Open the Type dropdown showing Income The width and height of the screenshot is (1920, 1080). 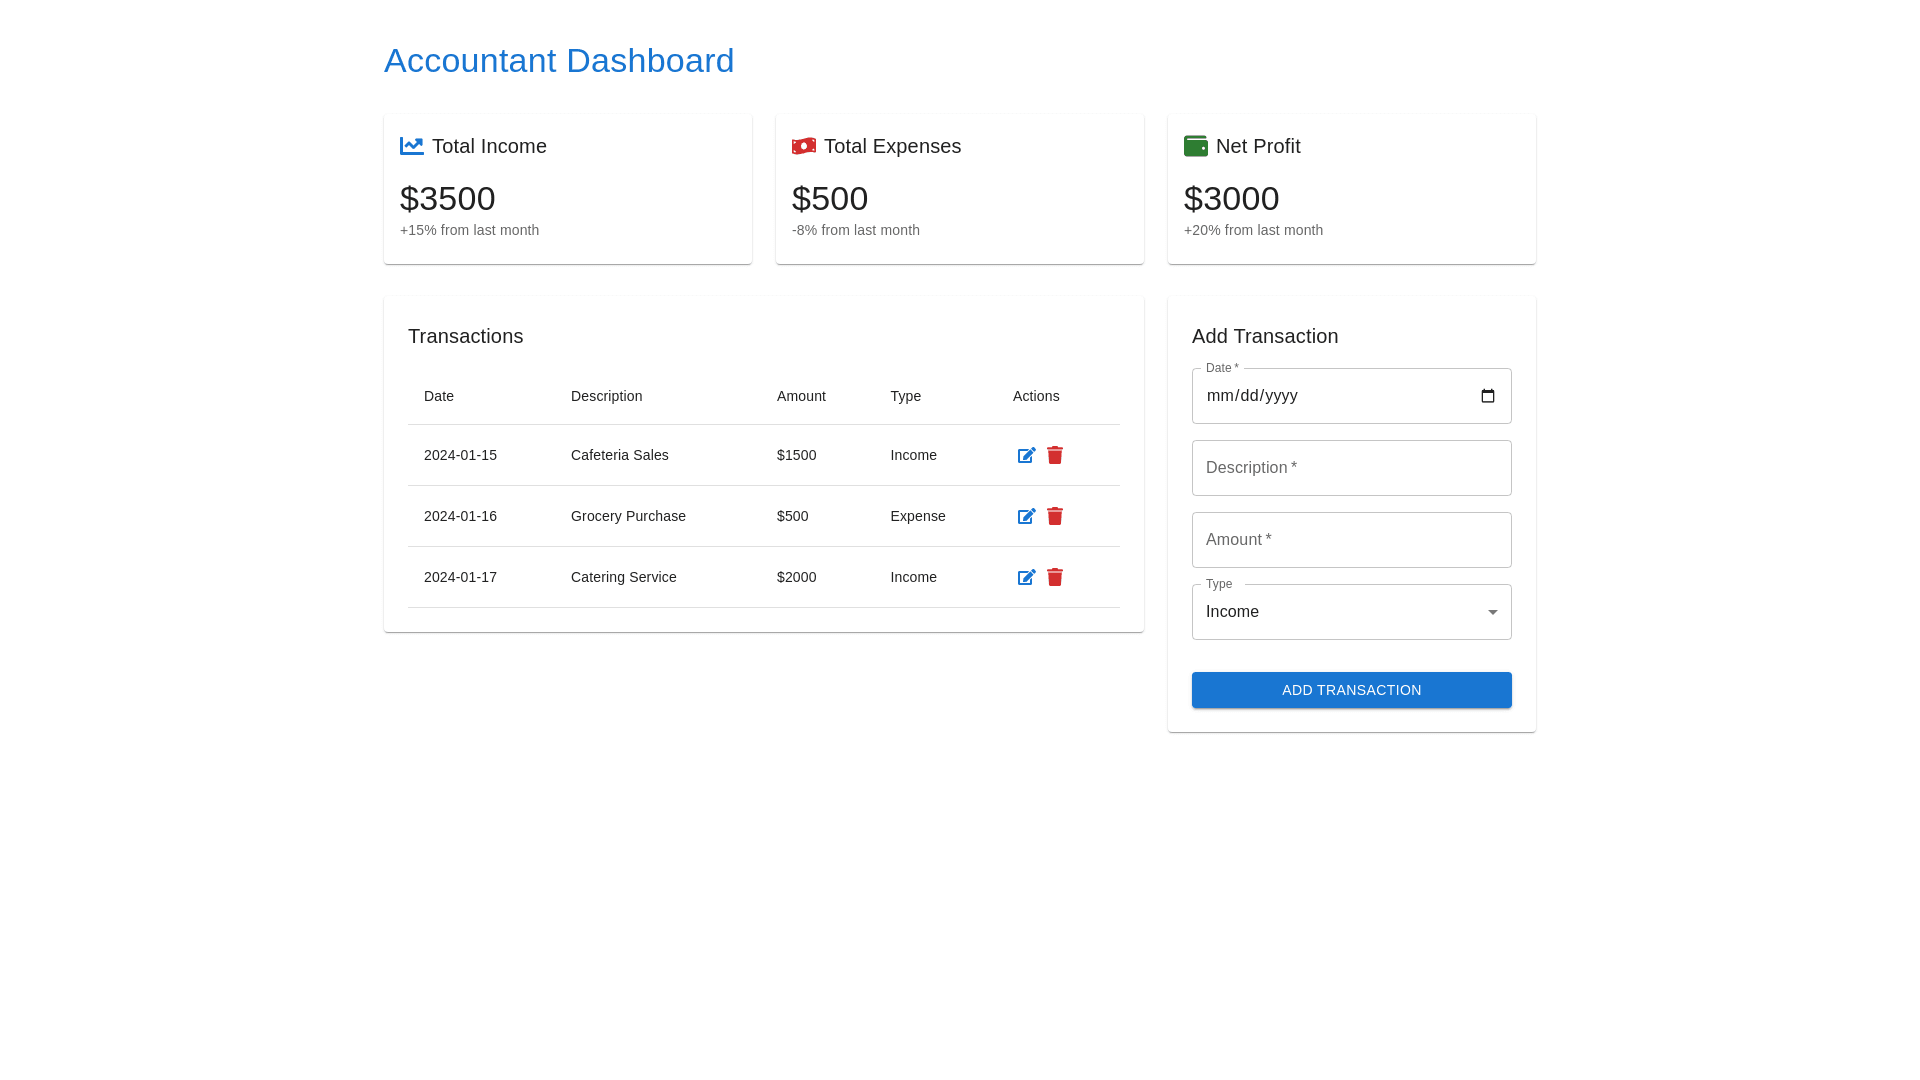tap(1340, 612)
